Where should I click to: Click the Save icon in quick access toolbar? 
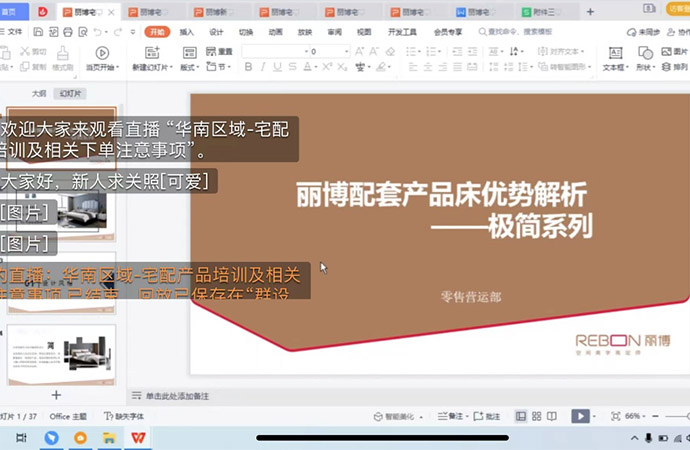point(38,32)
